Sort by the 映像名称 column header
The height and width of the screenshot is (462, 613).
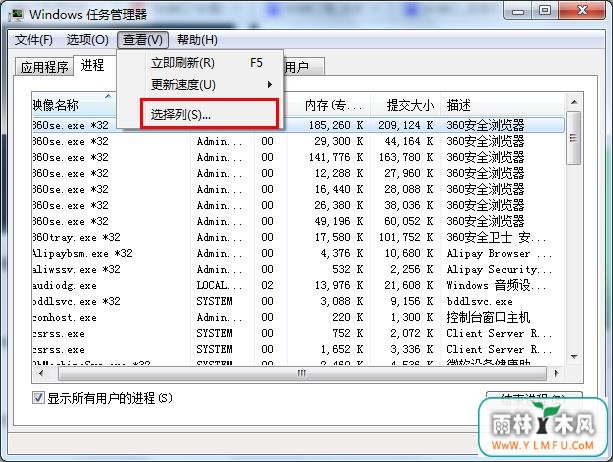click(x=73, y=105)
